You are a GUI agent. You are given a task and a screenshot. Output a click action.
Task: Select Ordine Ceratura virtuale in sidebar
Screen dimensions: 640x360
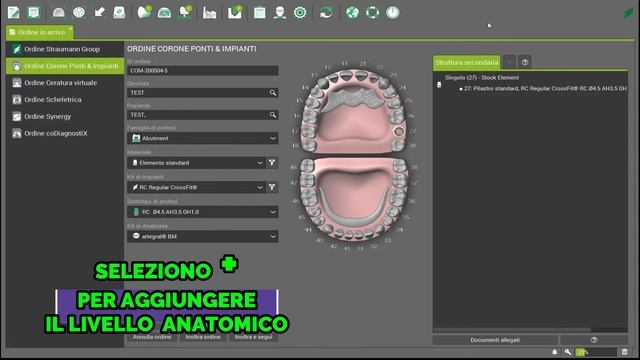[65, 83]
